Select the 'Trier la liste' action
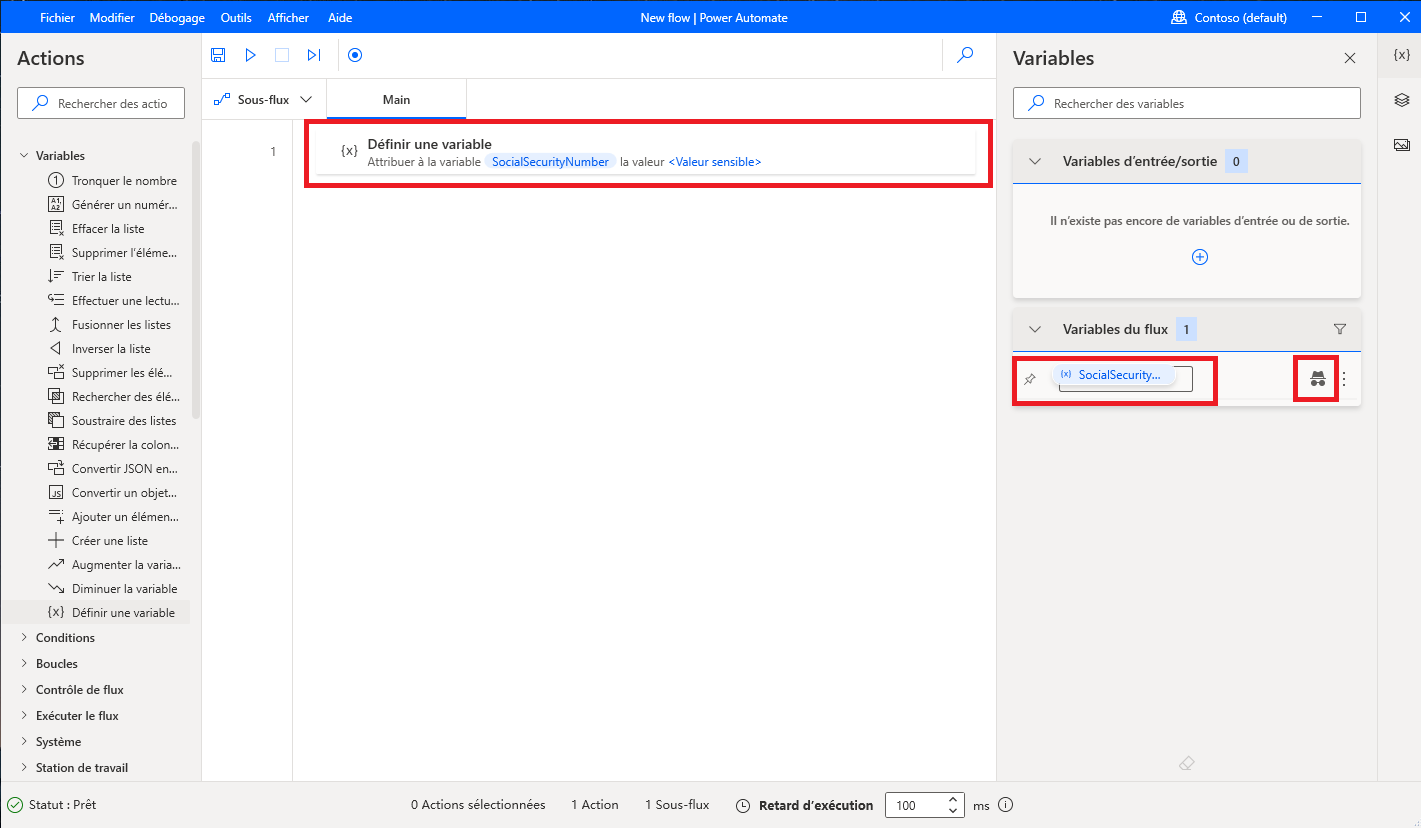 [90, 277]
